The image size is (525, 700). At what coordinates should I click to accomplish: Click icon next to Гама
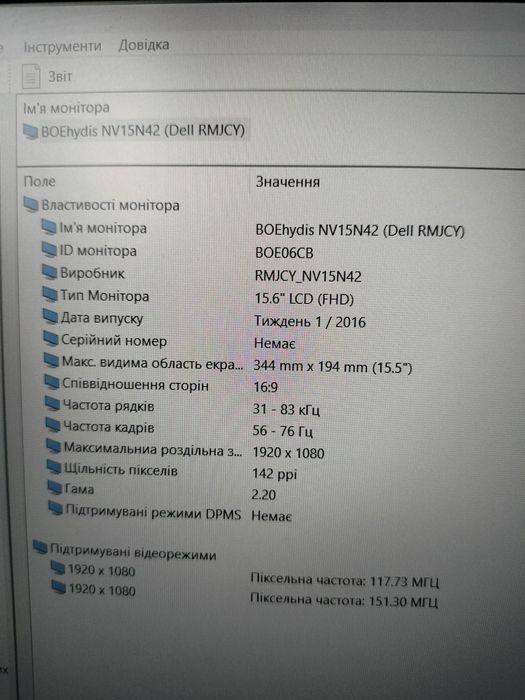[x=55, y=488]
